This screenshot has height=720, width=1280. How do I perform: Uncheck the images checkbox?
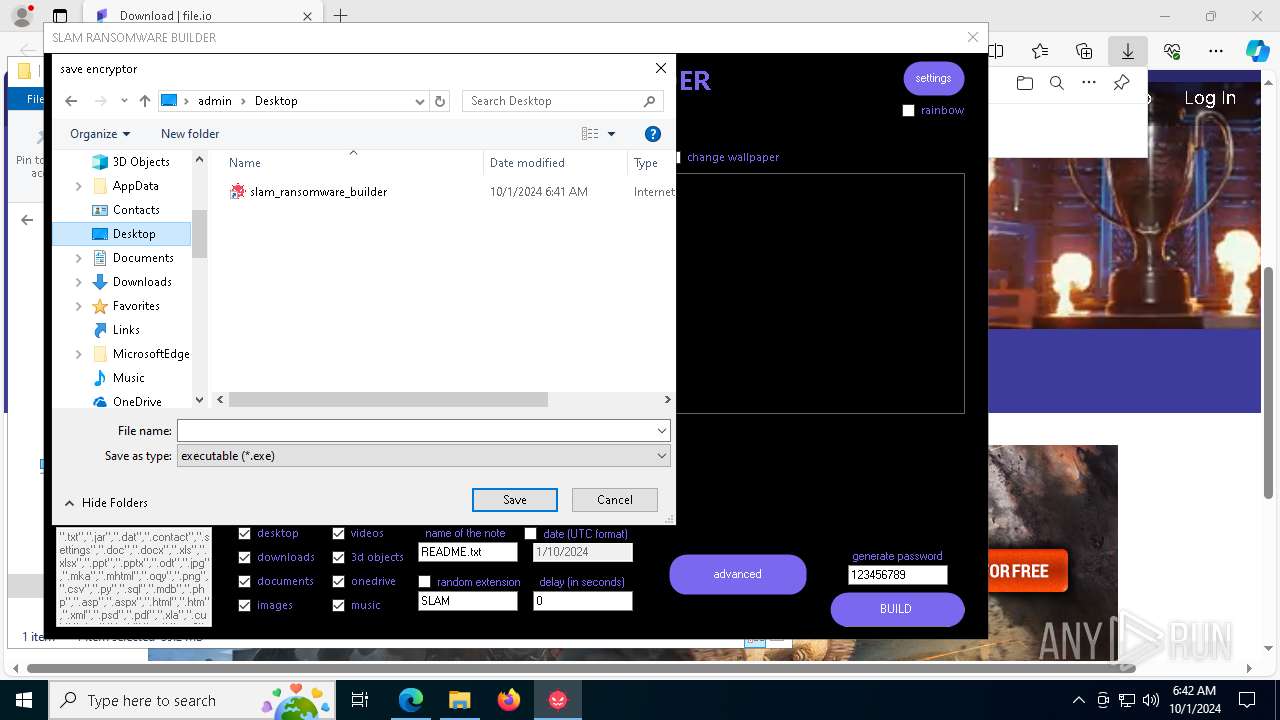pyautogui.click(x=244, y=606)
